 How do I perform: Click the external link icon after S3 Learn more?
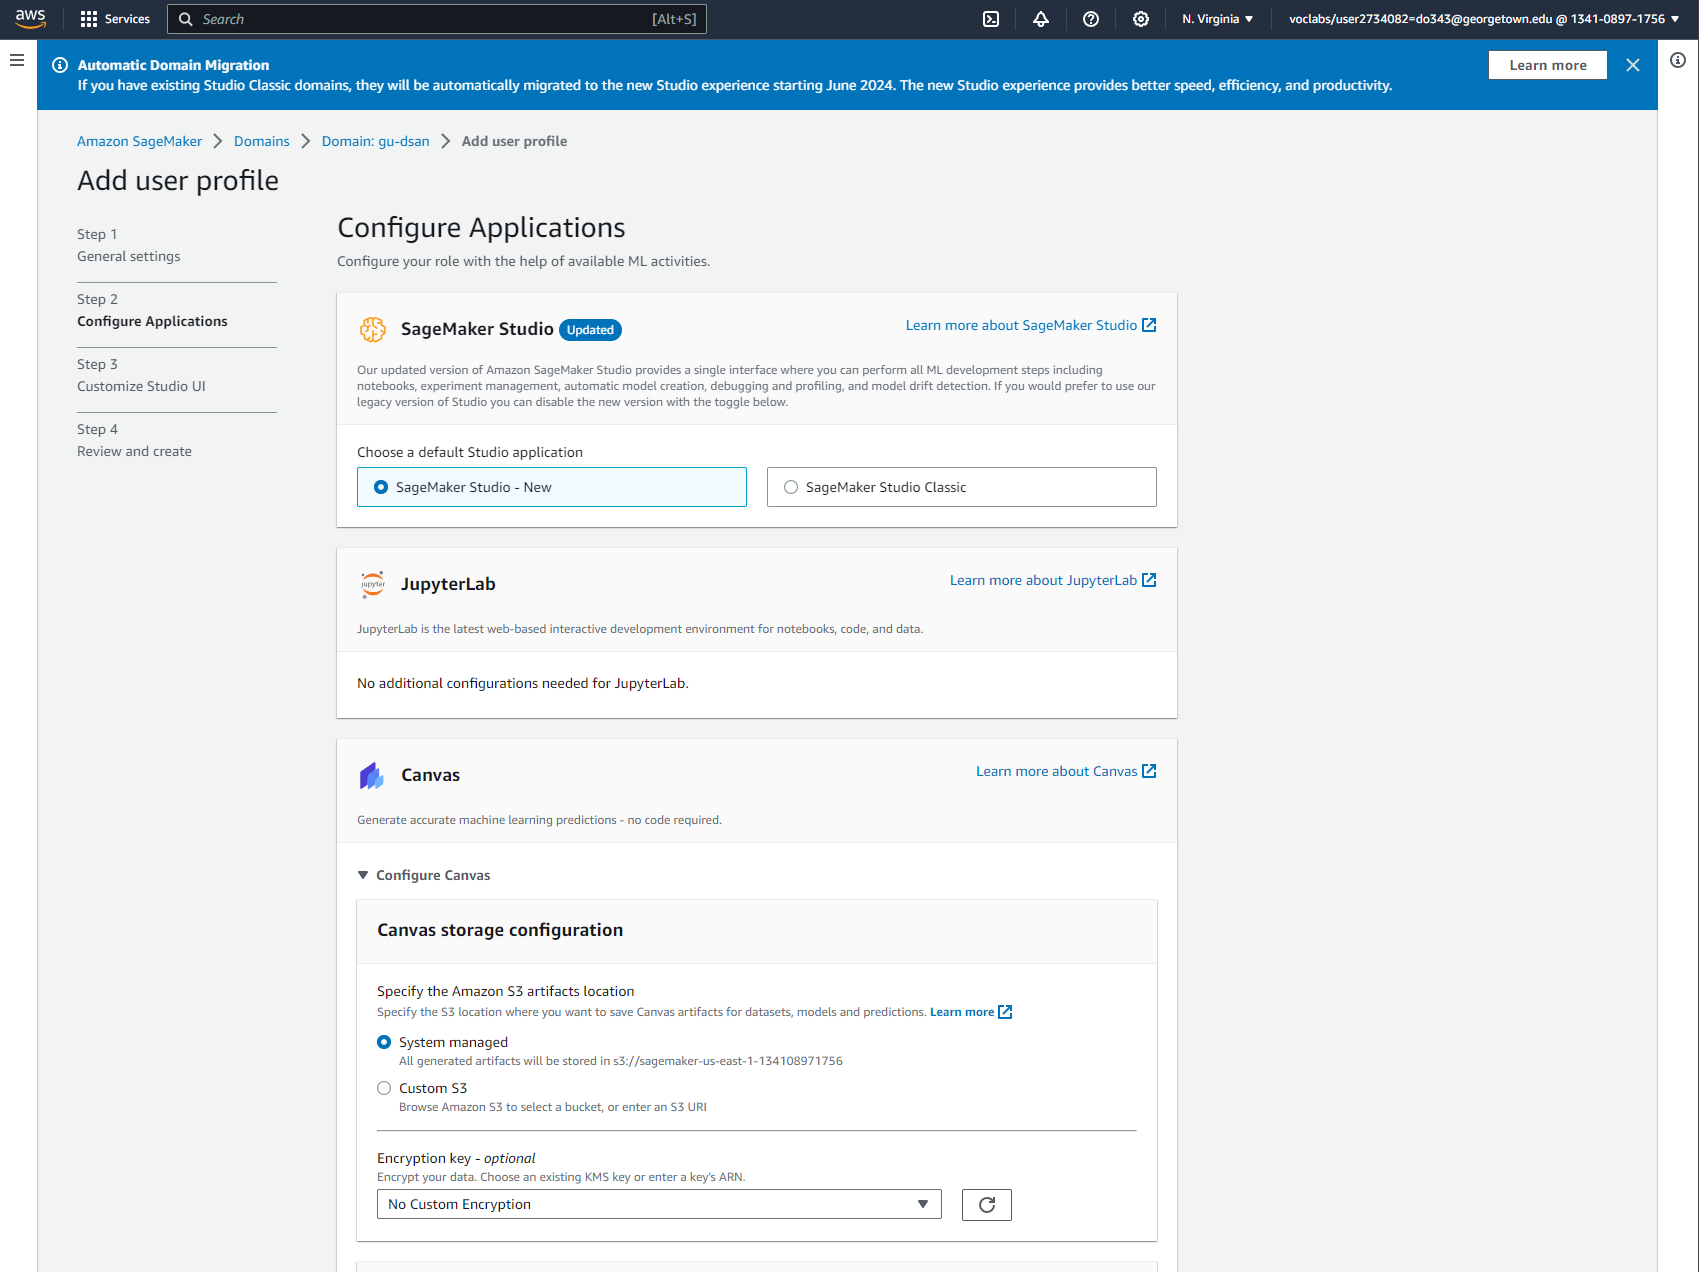pyautogui.click(x=1006, y=1012)
